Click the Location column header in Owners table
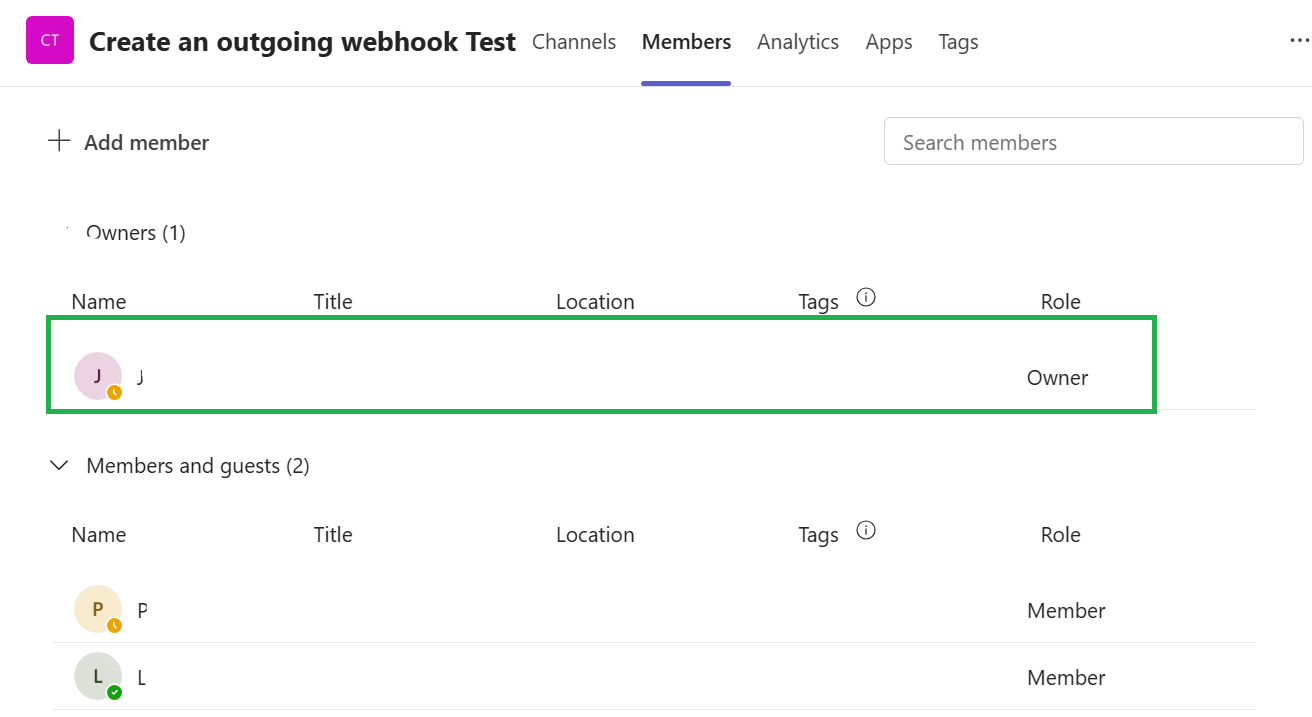 [595, 302]
